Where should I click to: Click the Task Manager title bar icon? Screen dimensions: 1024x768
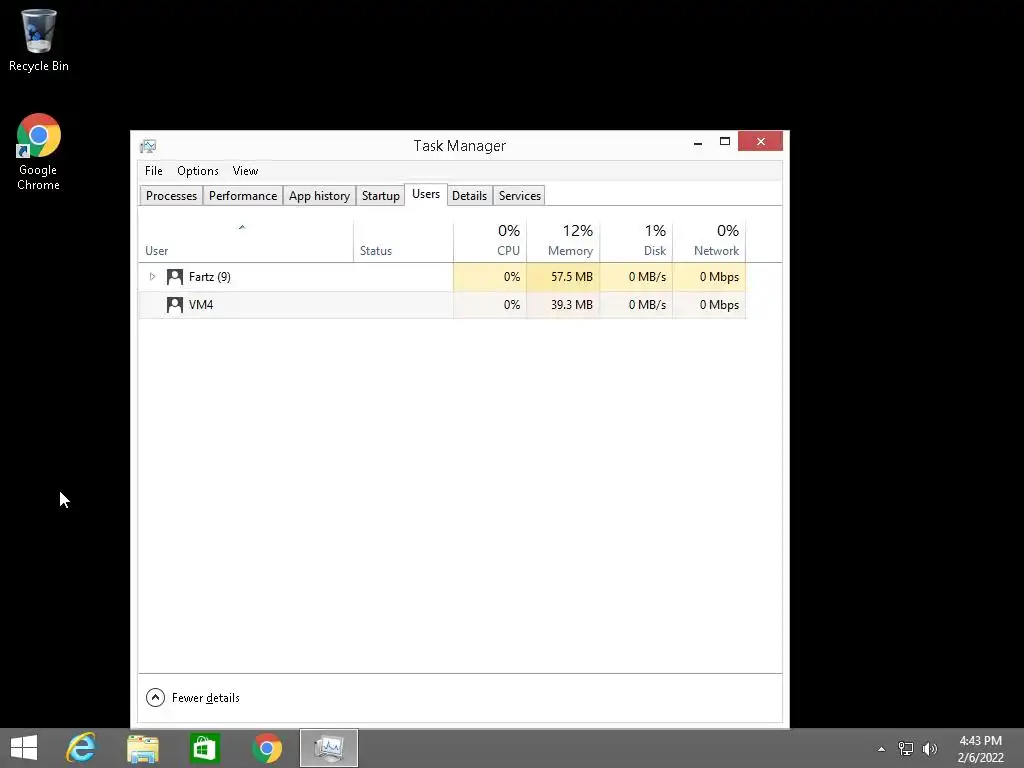148,146
